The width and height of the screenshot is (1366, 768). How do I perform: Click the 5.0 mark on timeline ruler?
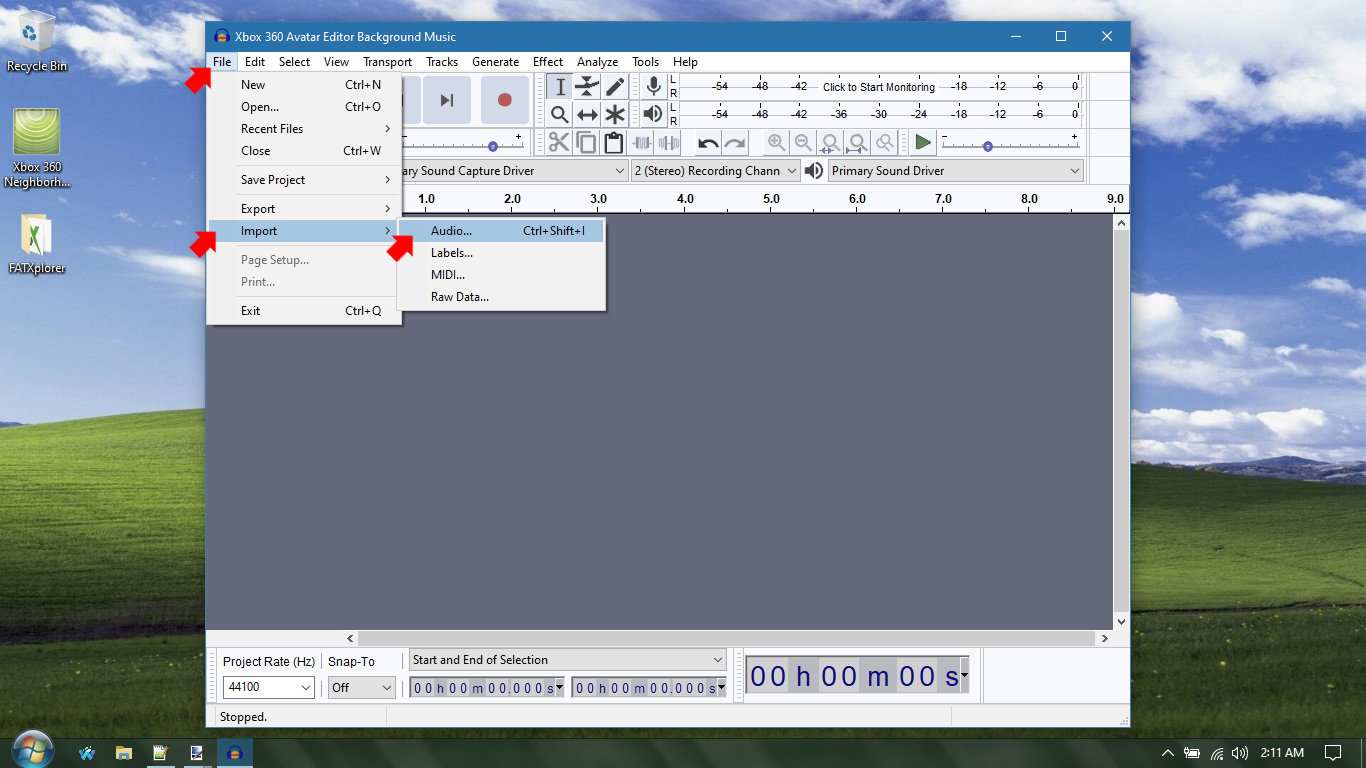pyautogui.click(x=771, y=199)
